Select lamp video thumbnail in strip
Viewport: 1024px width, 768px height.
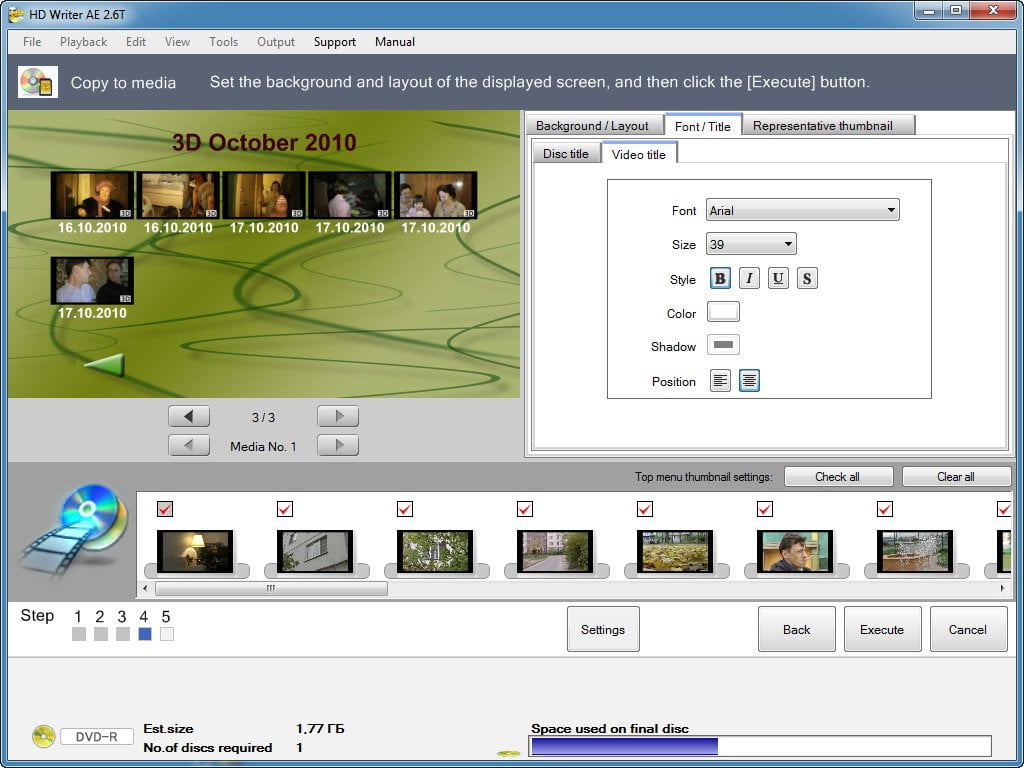click(x=195, y=552)
